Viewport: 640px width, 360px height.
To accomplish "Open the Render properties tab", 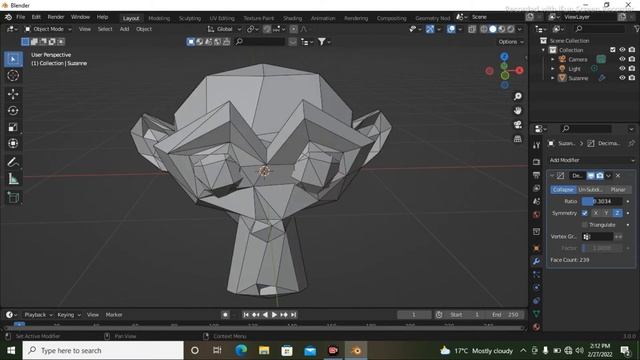I will pos(536,162).
